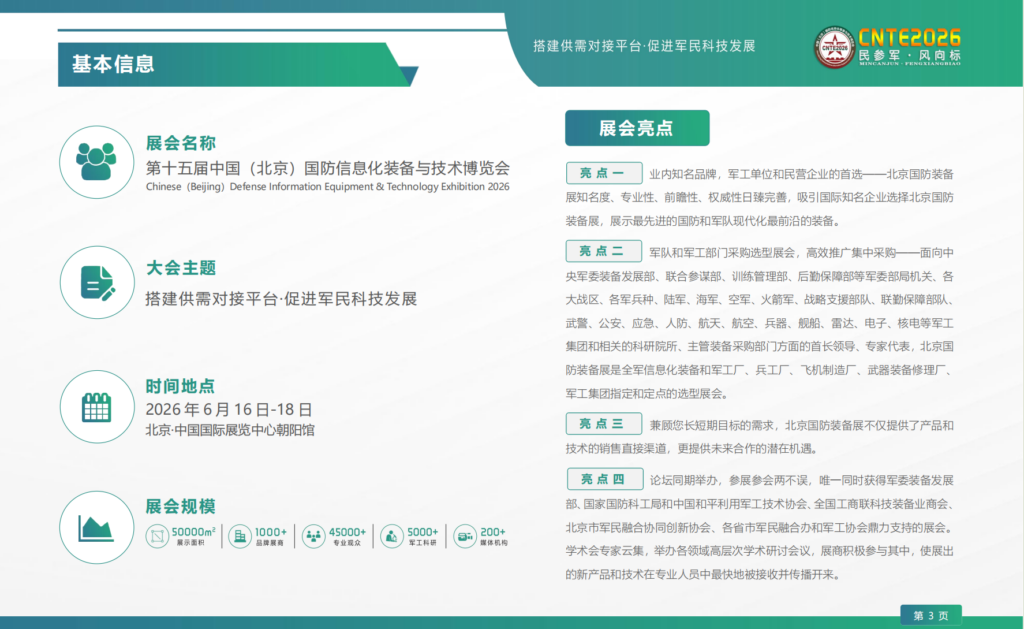Select the 基本信息 header tab
1024x629 pixels.
tap(113, 64)
